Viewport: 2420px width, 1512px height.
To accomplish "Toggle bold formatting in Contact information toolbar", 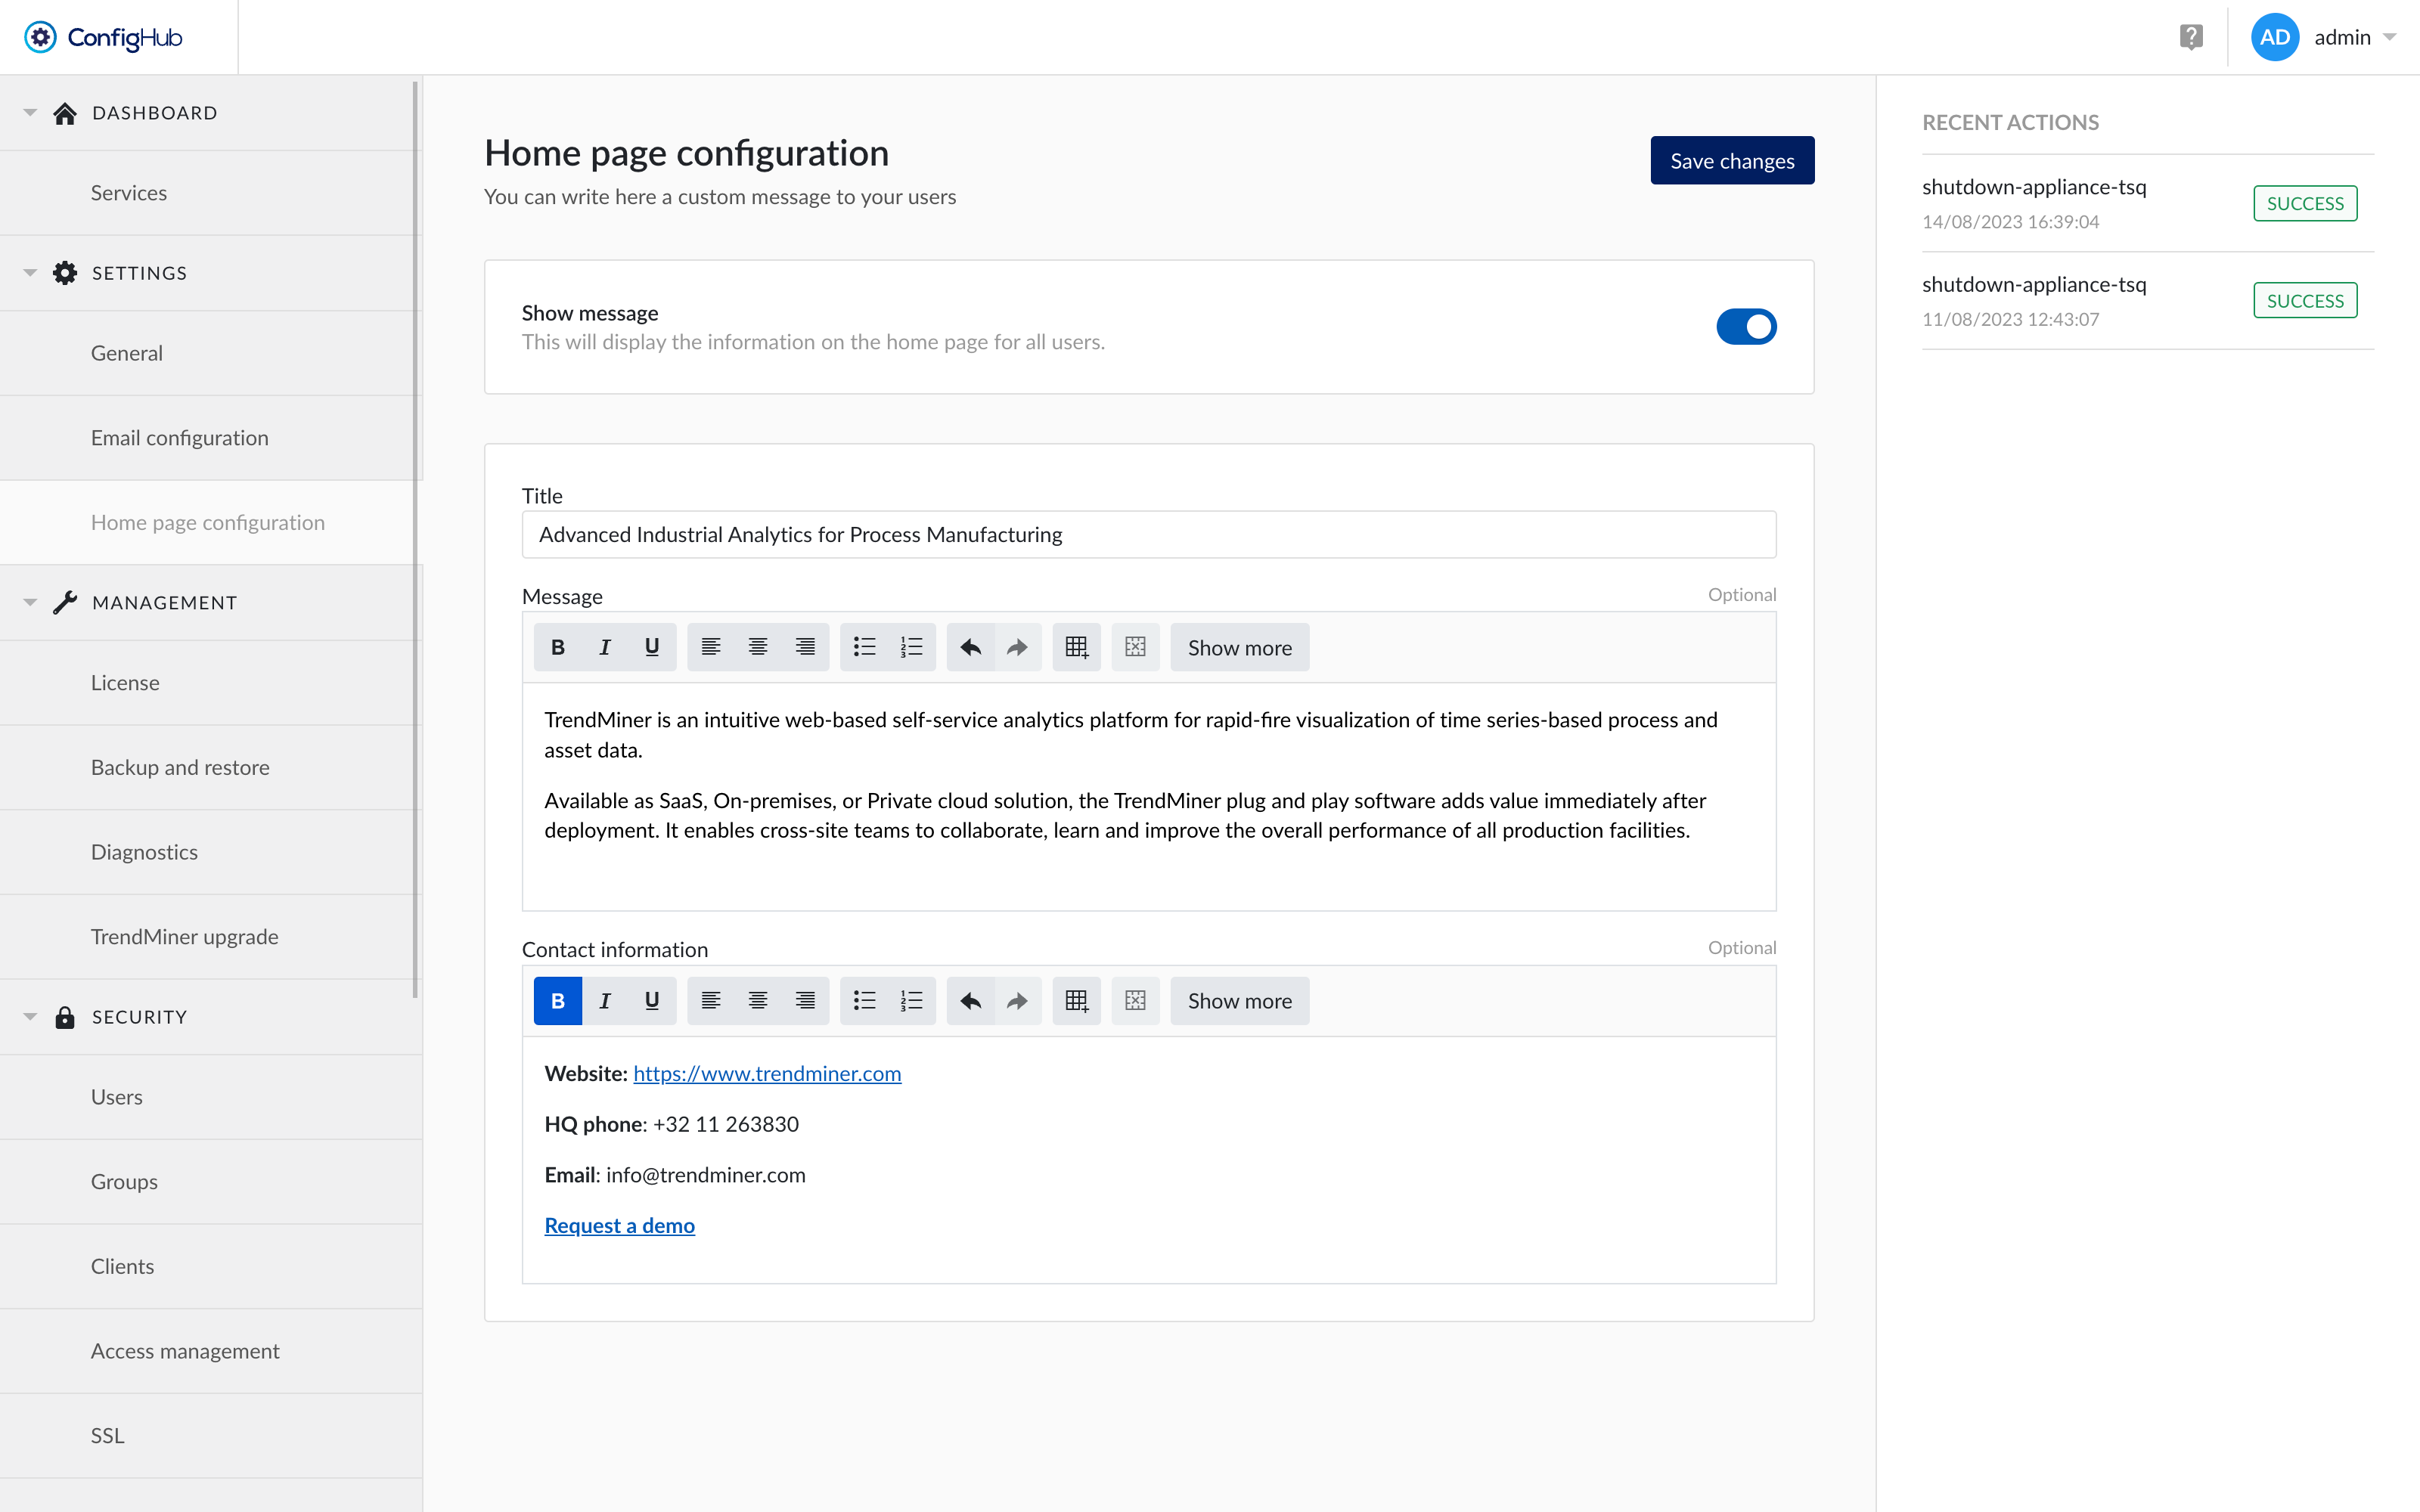I will tap(557, 1000).
